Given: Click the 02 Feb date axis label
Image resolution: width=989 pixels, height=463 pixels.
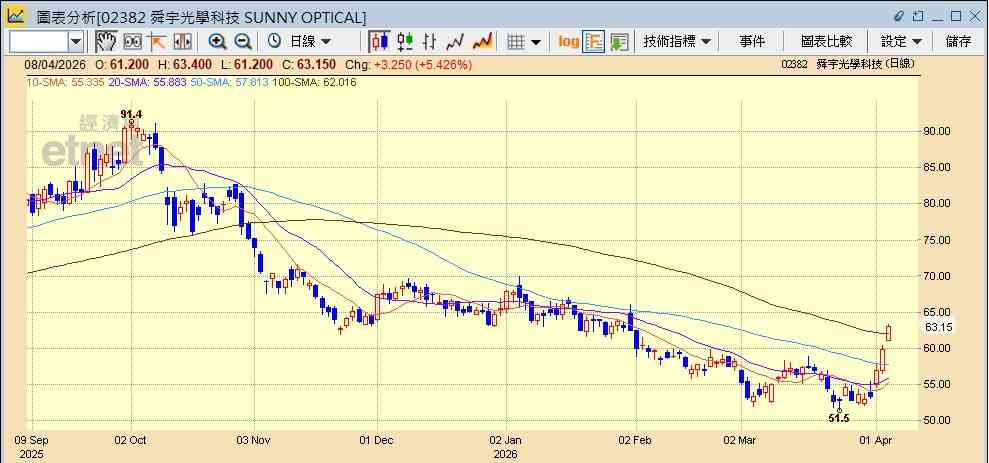Looking at the screenshot, I should [634, 439].
